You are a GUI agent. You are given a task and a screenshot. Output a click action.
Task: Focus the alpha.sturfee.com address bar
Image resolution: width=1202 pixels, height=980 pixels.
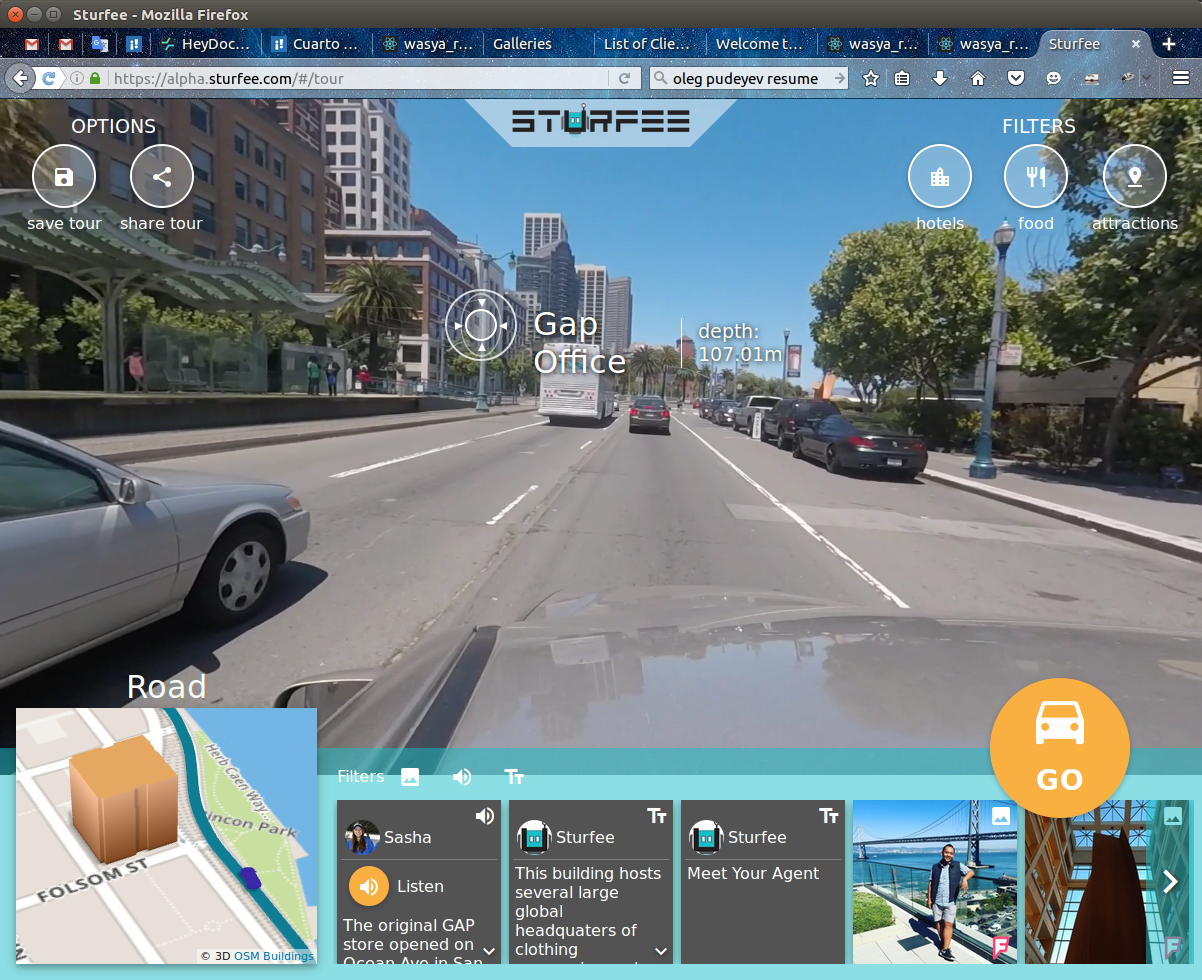(x=360, y=78)
